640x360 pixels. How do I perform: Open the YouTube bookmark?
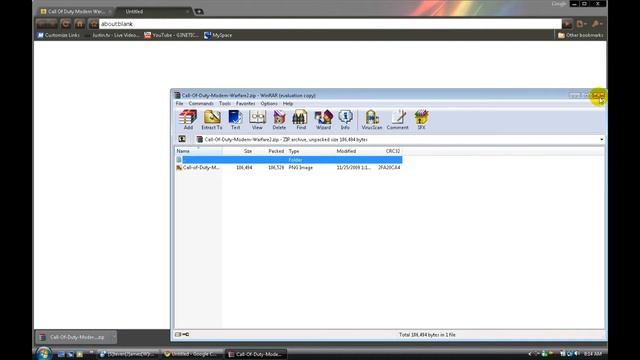point(171,35)
